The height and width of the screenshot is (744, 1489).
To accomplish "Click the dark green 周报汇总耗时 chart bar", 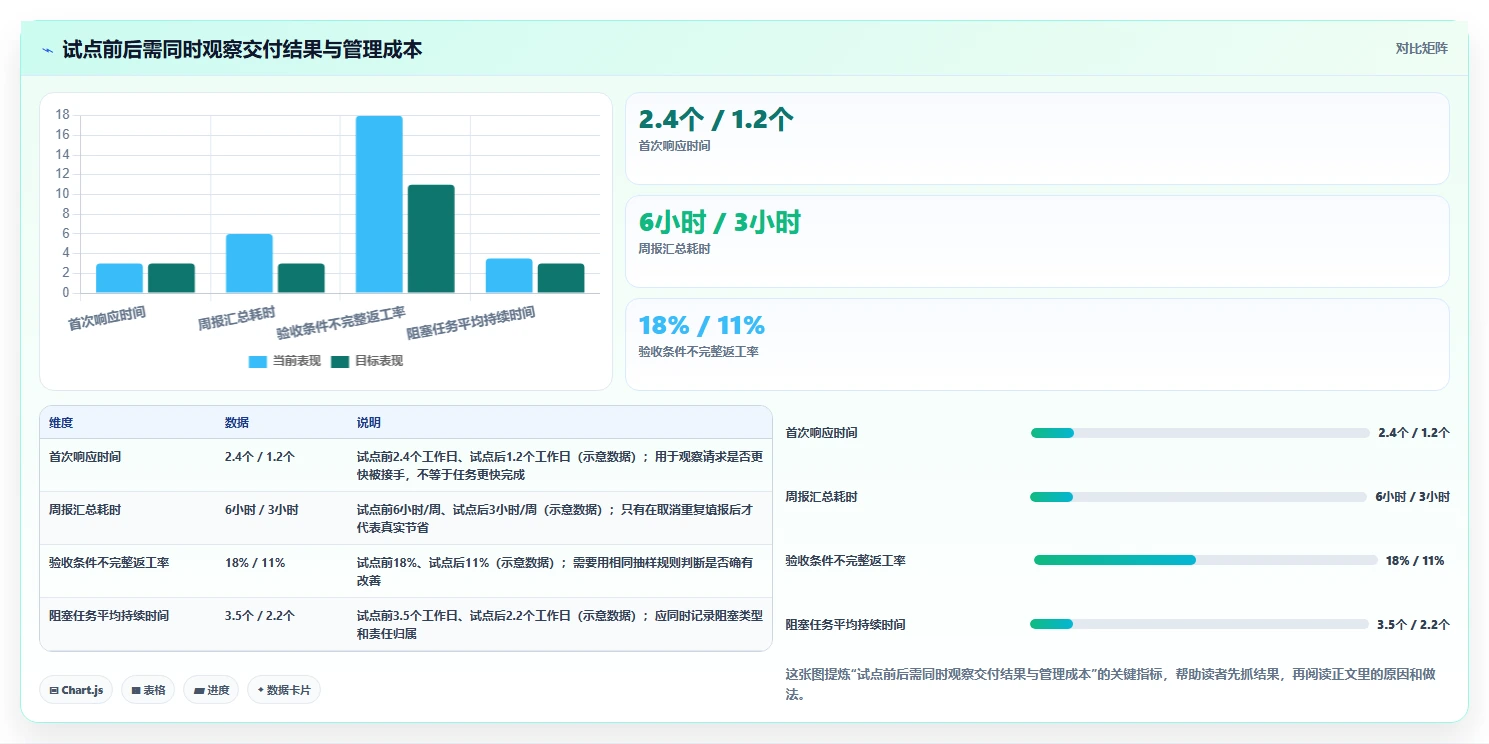I will 301,278.
